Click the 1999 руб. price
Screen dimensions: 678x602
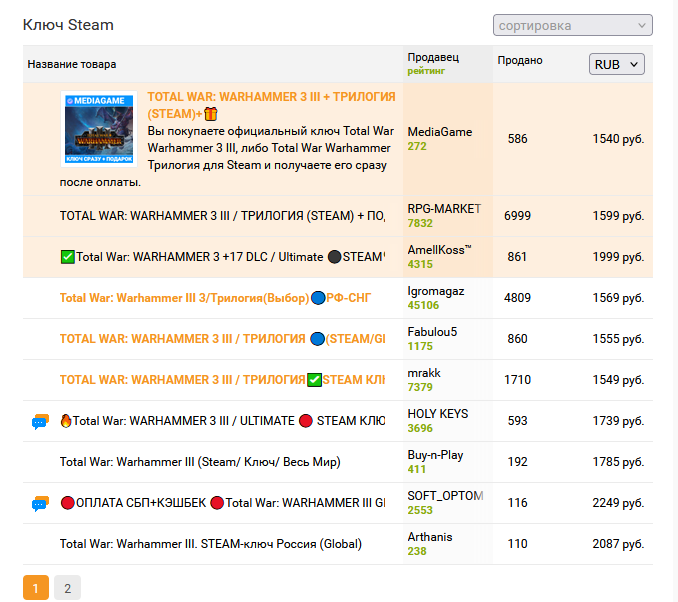click(x=618, y=257)
